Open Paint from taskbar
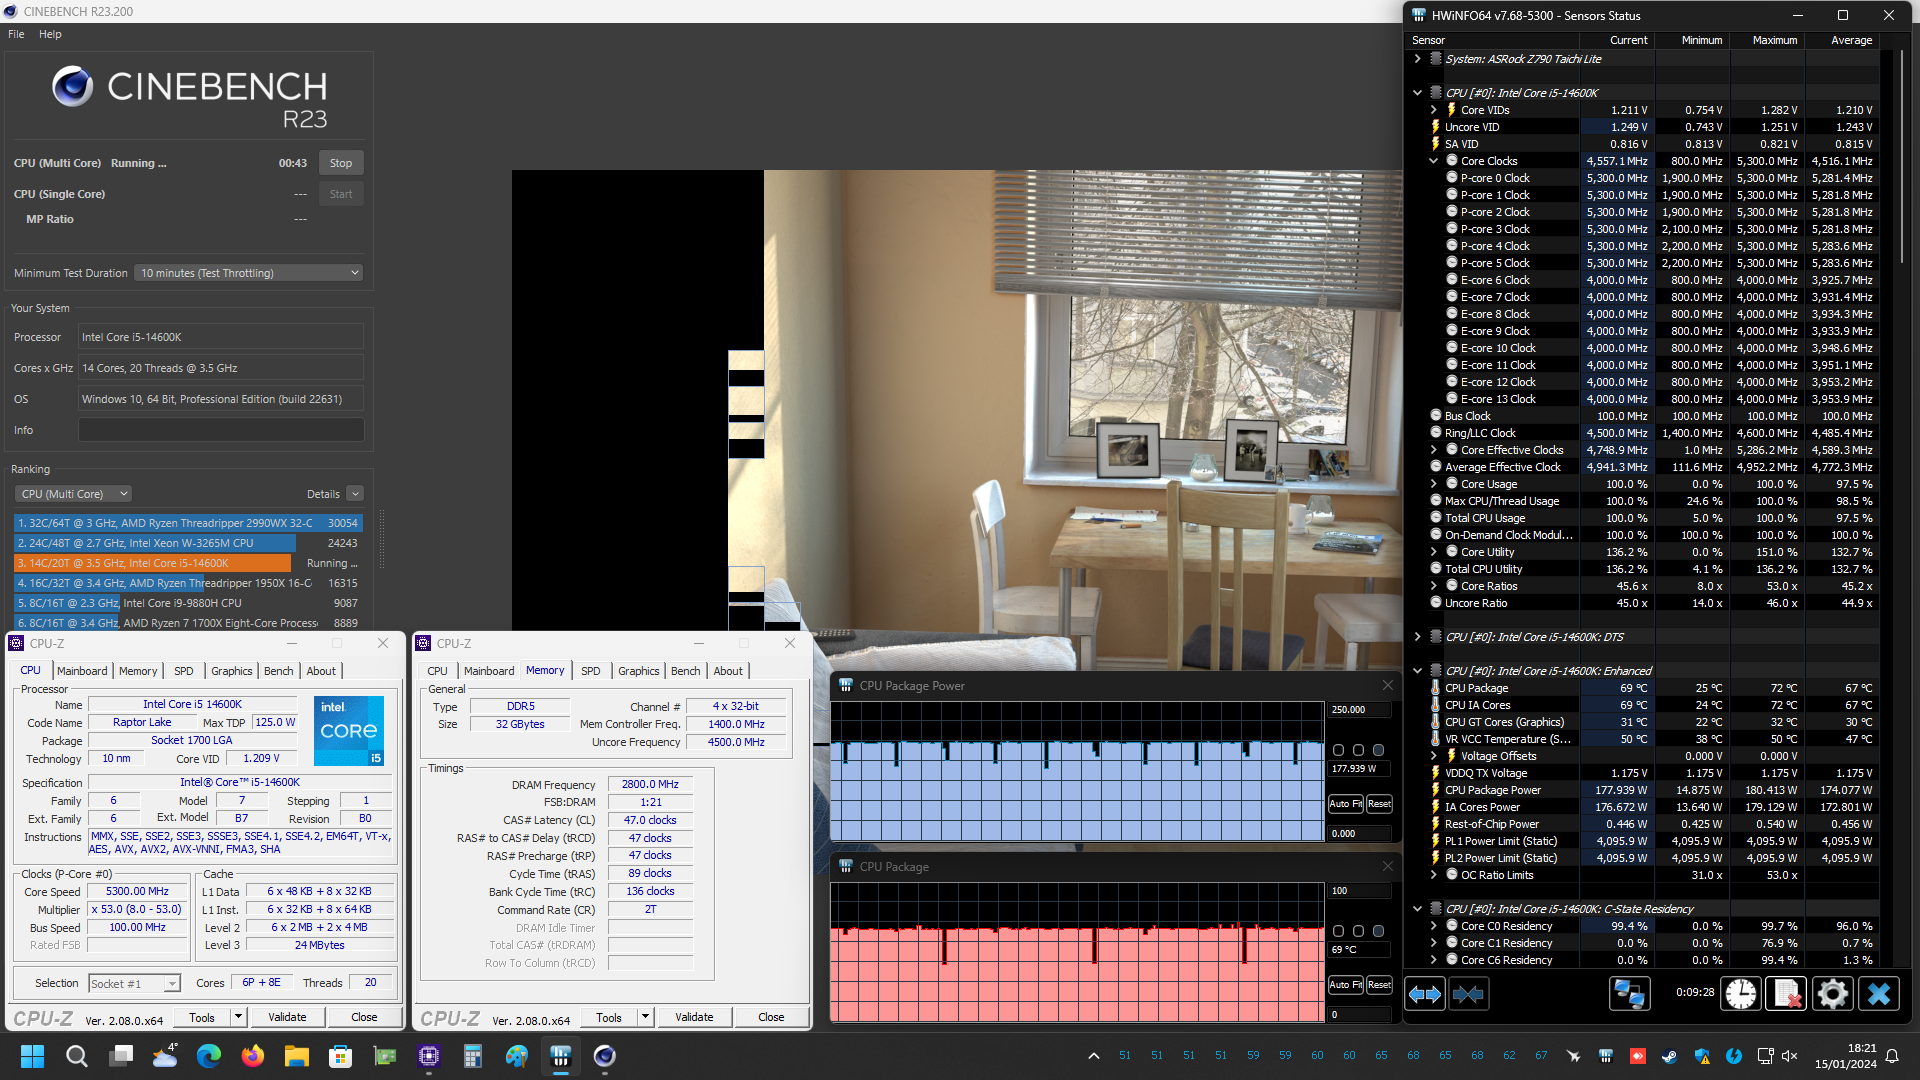 tap(516, 1056)
